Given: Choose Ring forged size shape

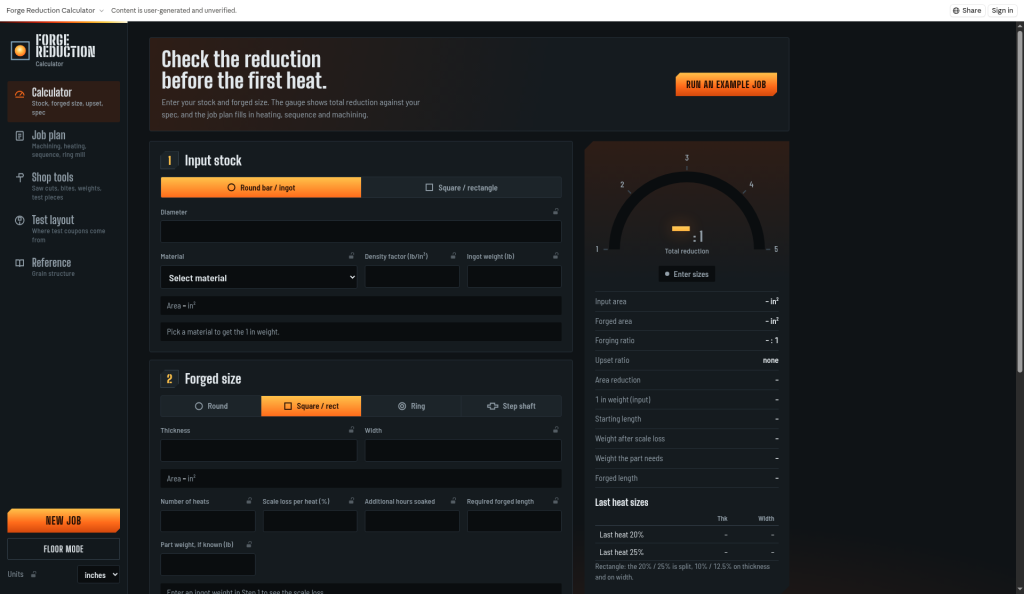Looking at the screenshot, I should [411, 406].
